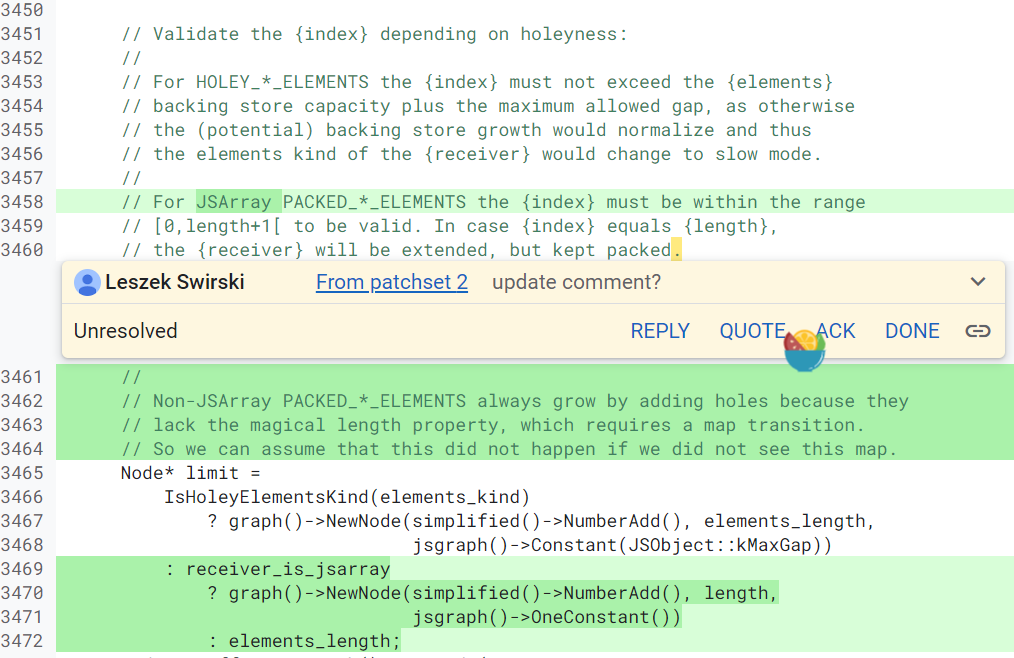Click comment 'Validate the {index} depending on holeyness'
The width and height of the screenshot is (1014, 658).
(x=374, y=34)
